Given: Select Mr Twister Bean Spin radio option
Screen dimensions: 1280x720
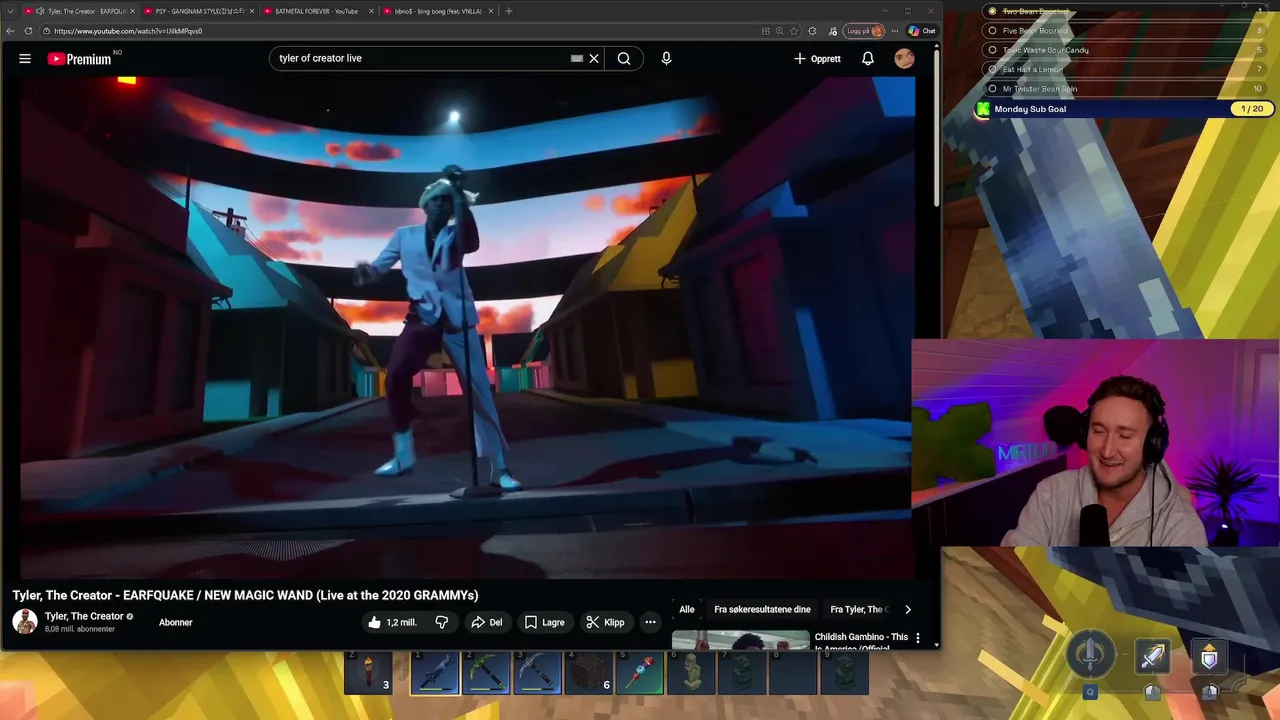Looking at the screenshot, I should click(992, 89).
